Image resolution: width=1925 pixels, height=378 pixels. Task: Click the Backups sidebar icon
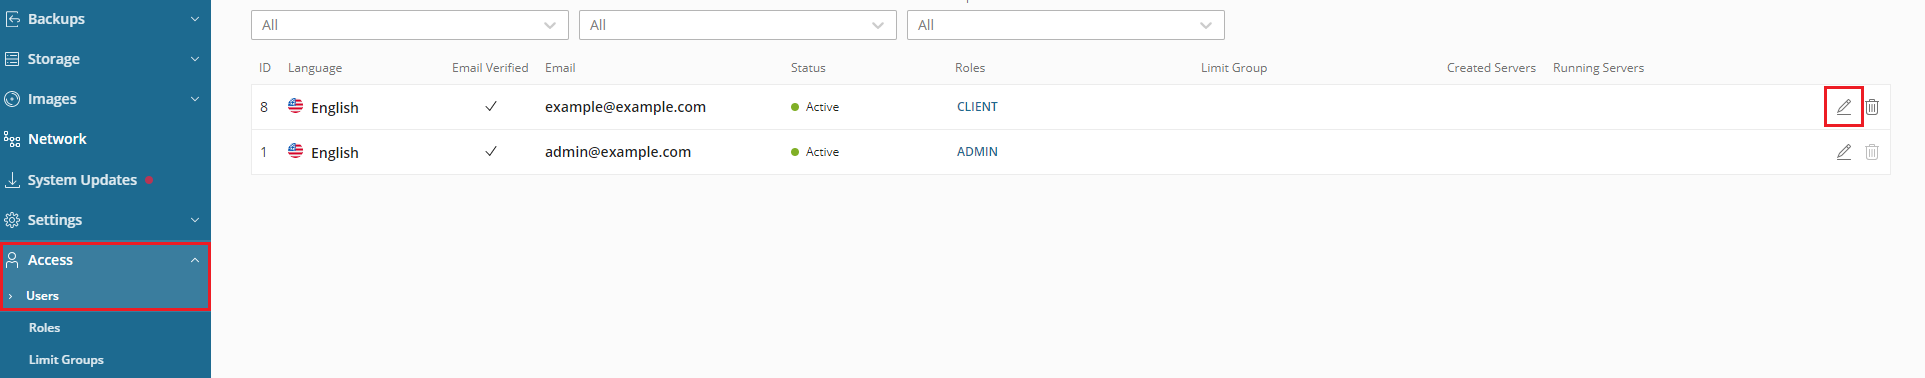(12, 19)
